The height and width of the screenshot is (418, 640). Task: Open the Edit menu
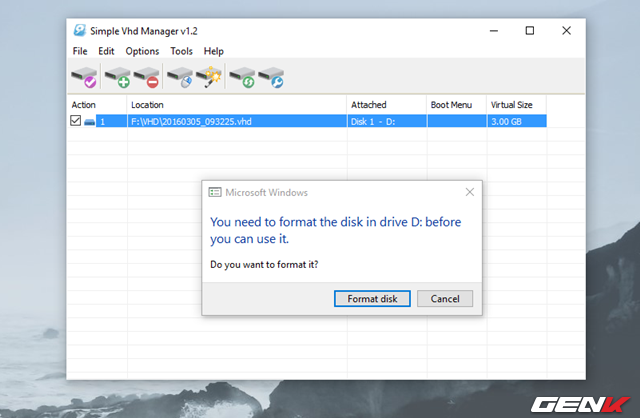click(106, 51)
